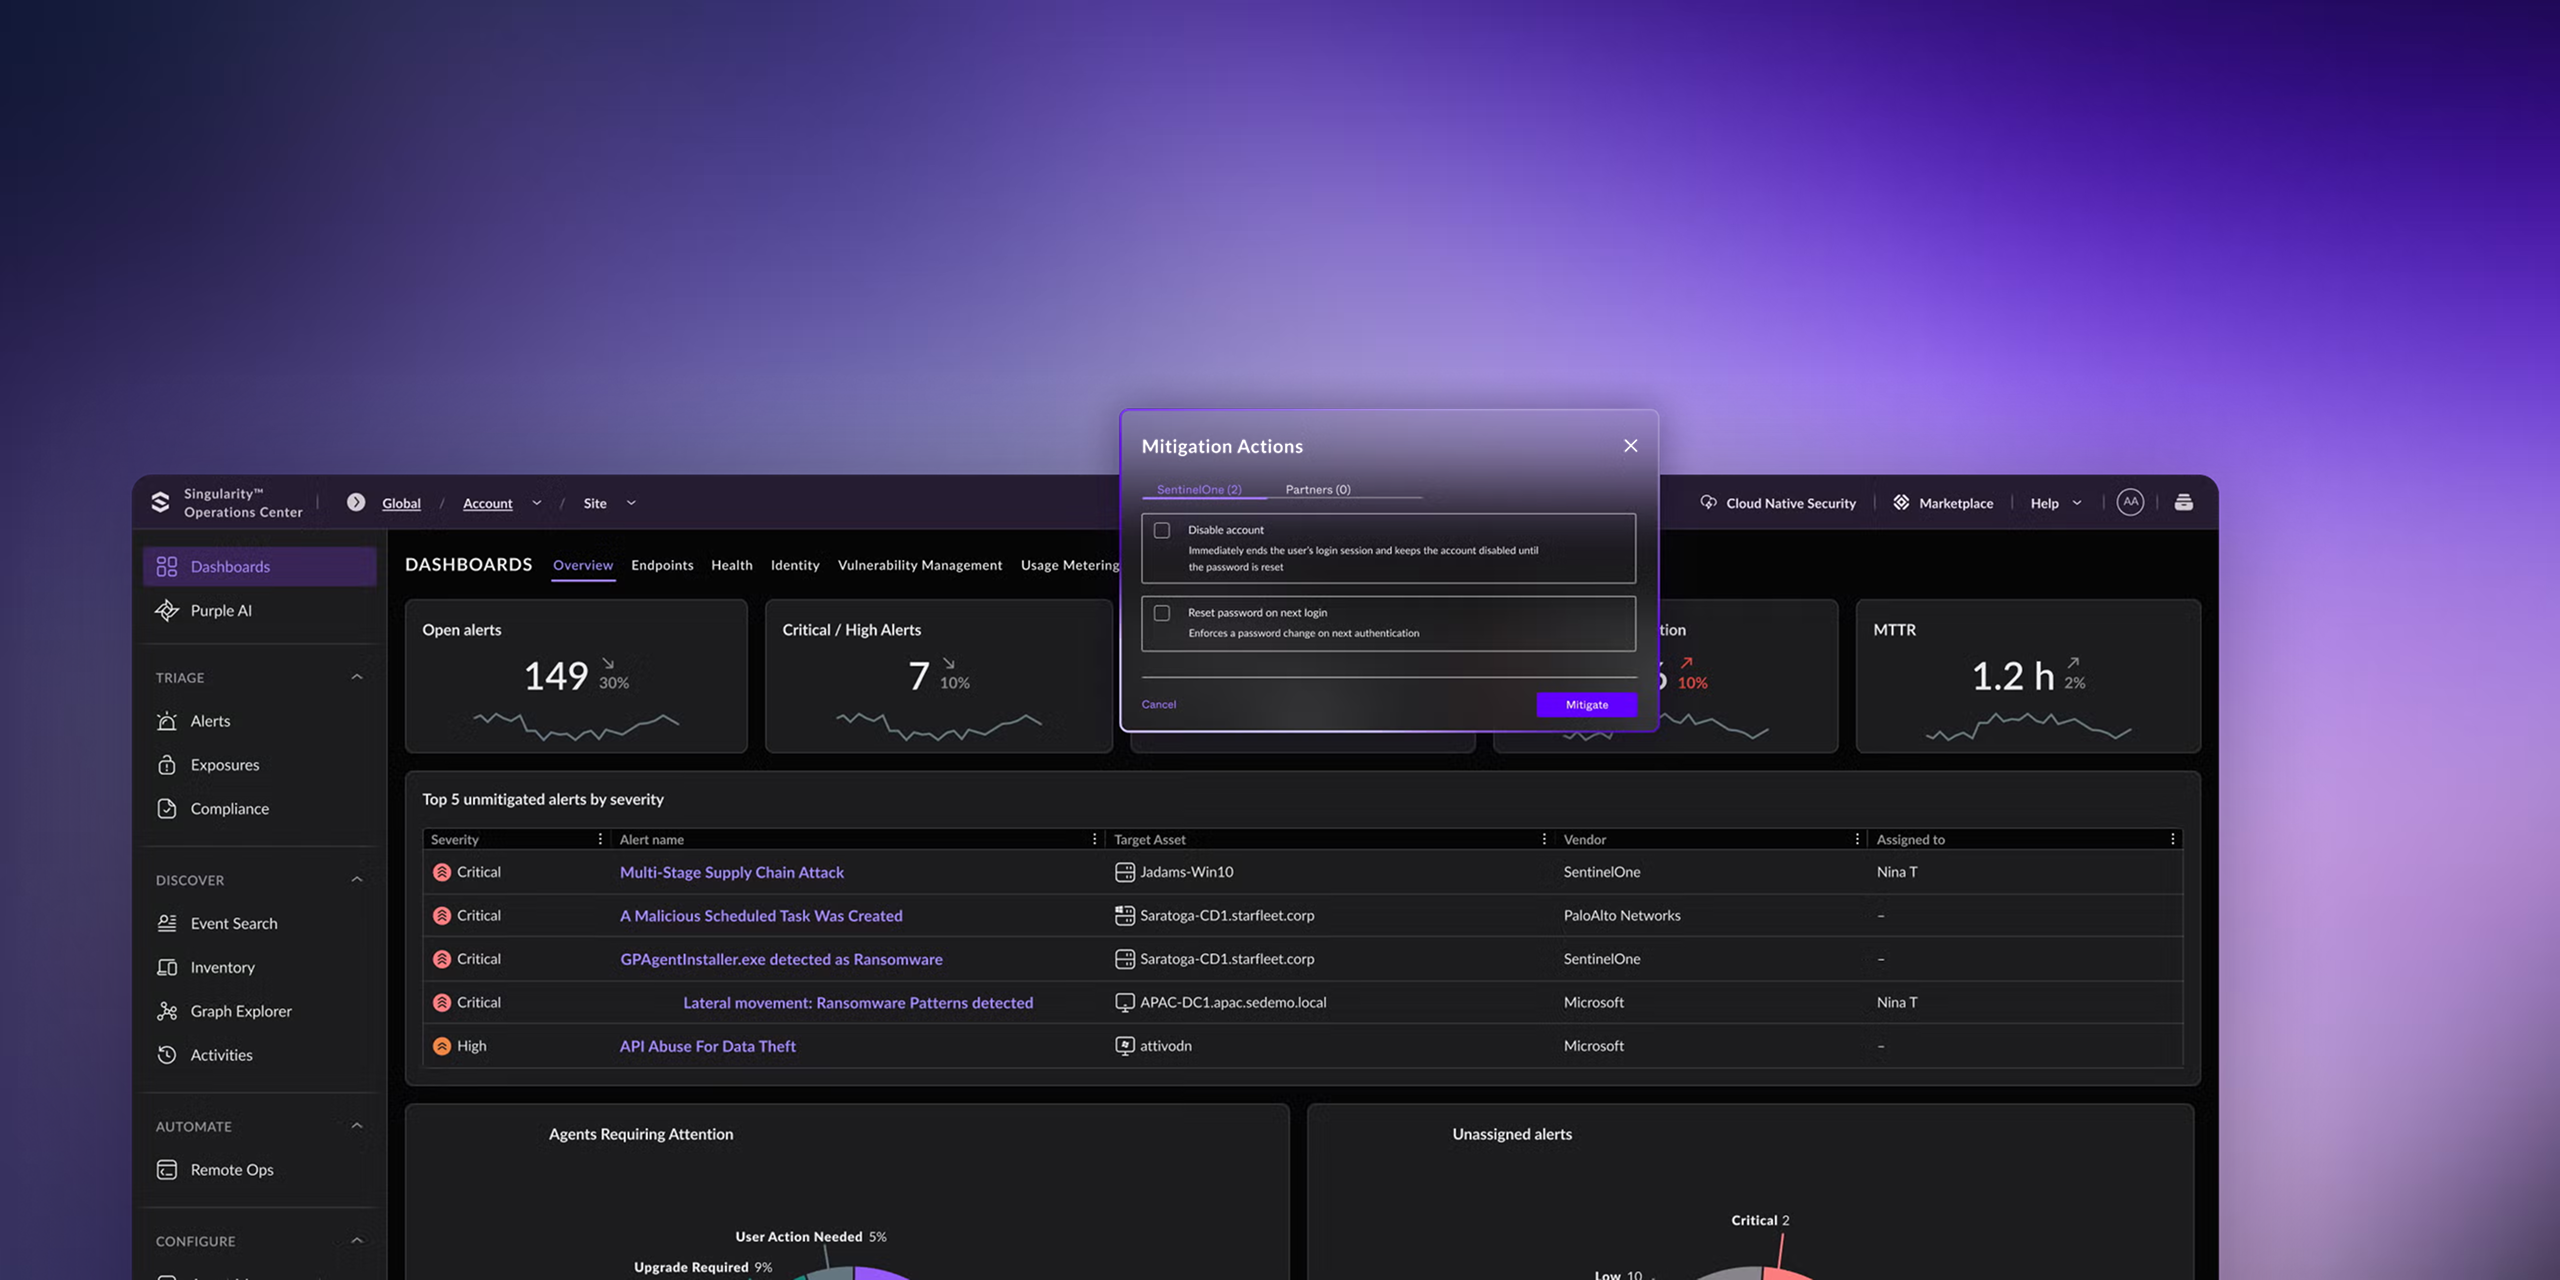Click the Cloud Native Security cloud icon
Screen dimensions: 2560x1280
point(1708,502)
